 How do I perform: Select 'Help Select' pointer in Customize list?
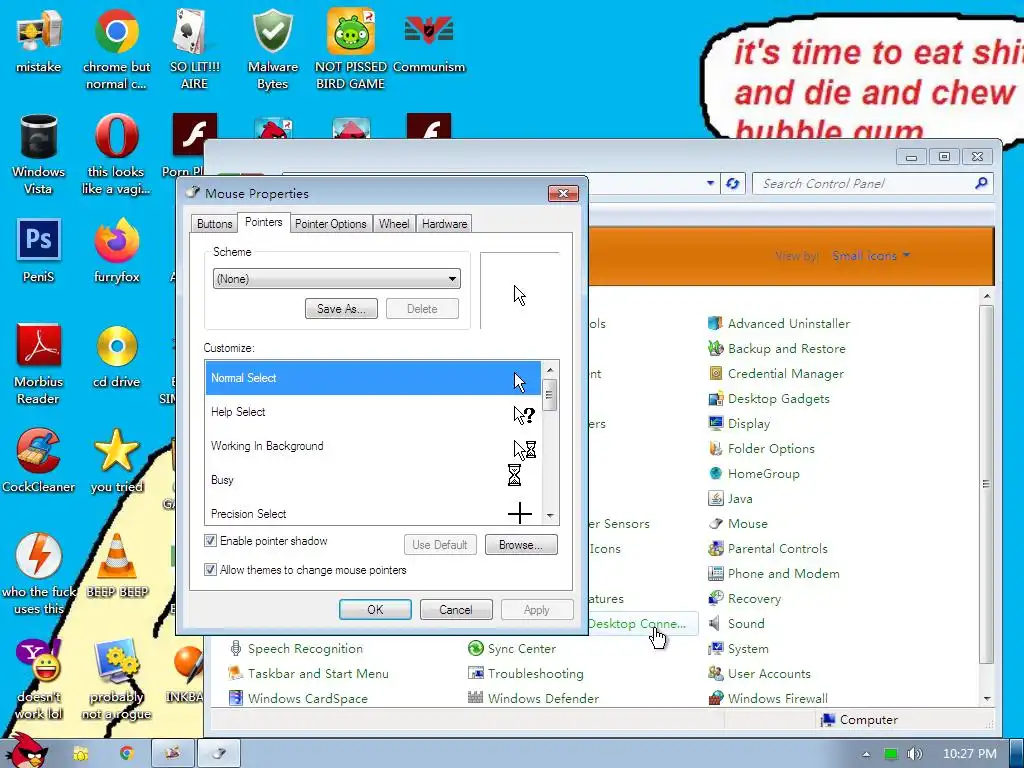point(373,412)
